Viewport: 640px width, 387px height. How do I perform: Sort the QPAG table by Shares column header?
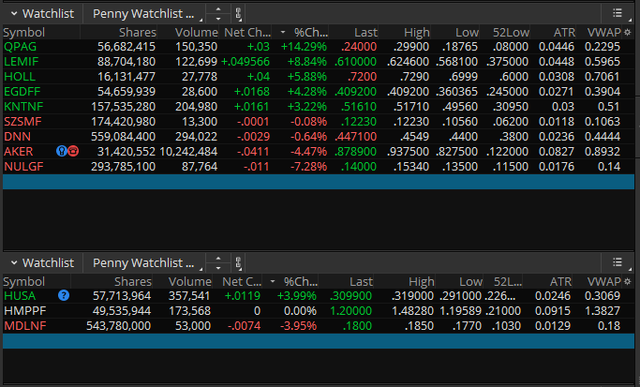[138, 32]
